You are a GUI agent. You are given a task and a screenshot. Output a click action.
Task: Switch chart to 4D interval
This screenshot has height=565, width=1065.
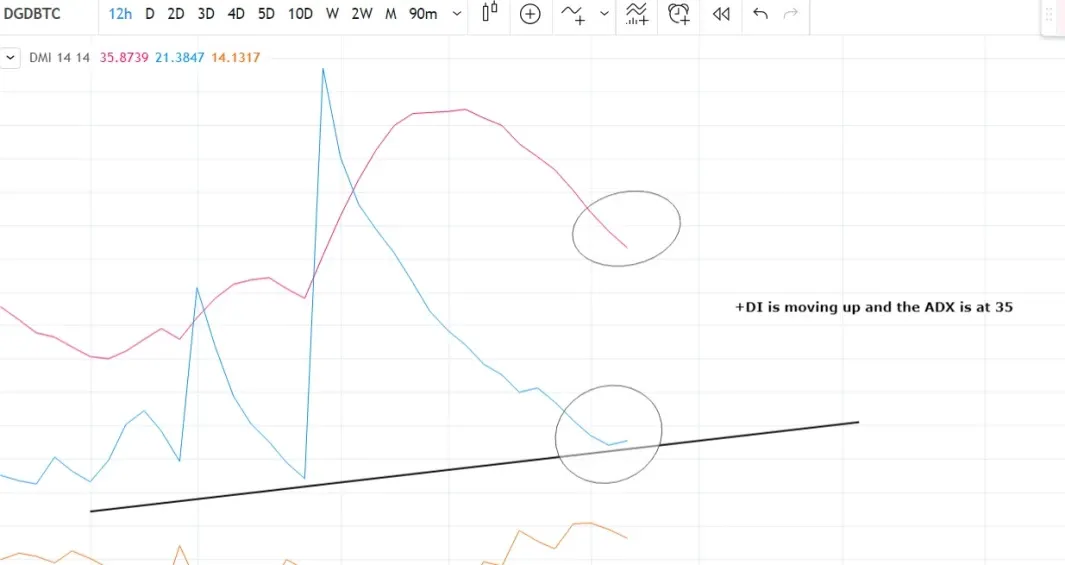tap(236, 14)
